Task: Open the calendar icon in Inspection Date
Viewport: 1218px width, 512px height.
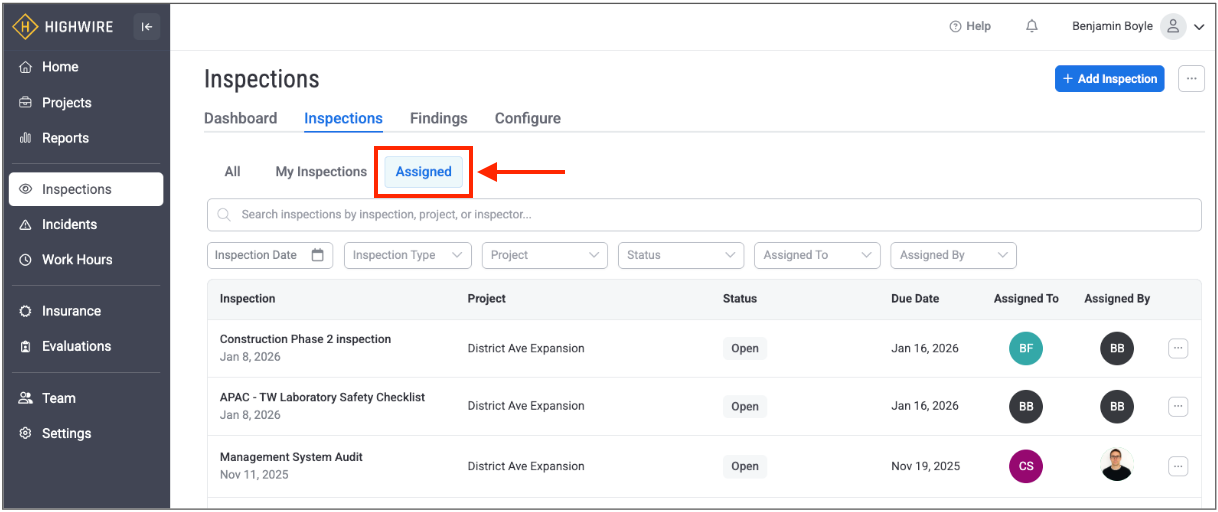Action: point(318,255)
